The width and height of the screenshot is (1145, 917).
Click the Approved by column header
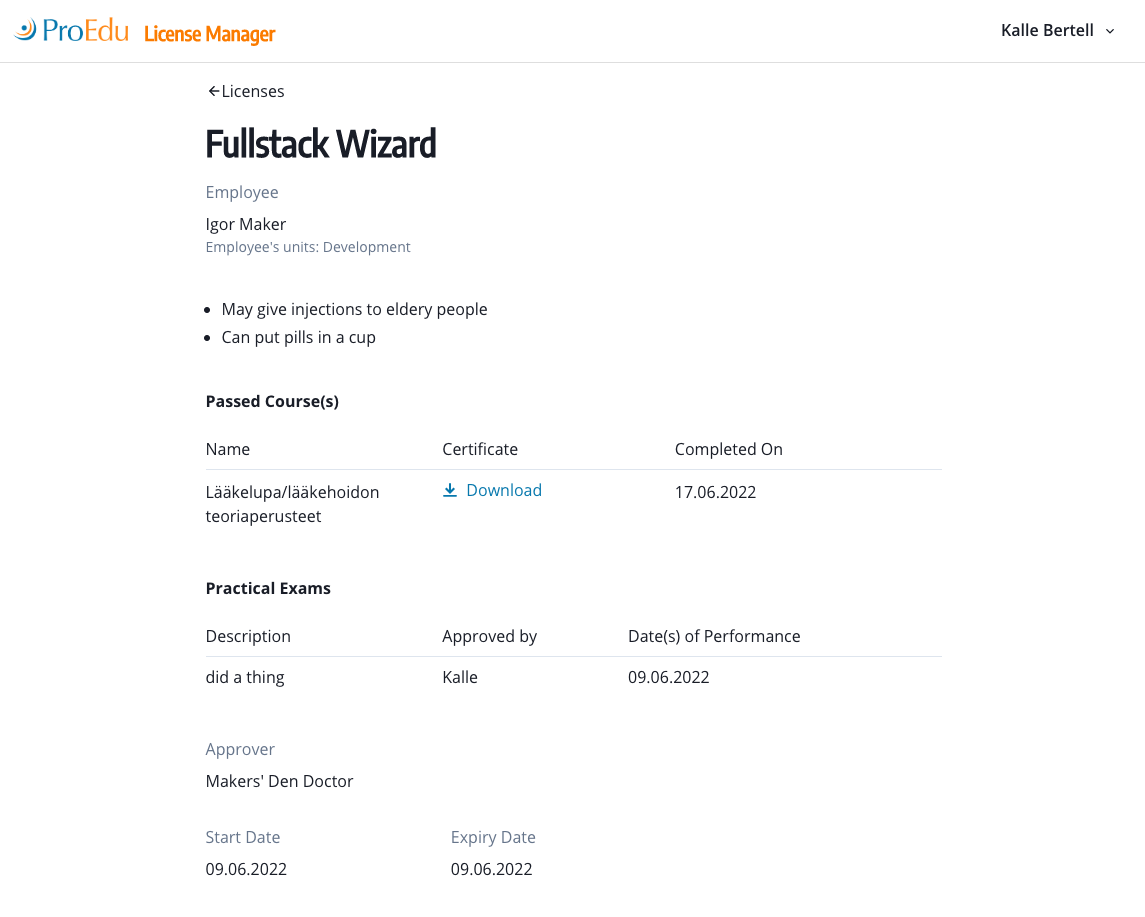[x=489, y=636]
